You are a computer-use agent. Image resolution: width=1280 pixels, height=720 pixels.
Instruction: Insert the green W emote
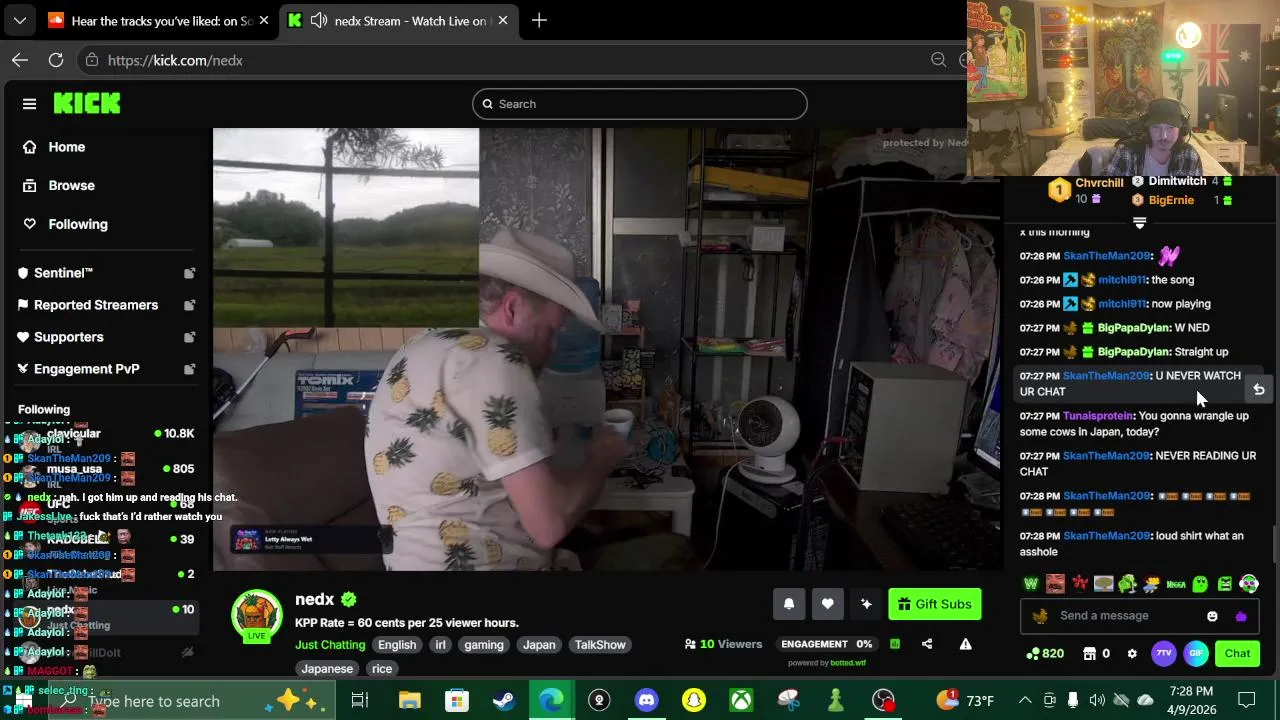1031,584
